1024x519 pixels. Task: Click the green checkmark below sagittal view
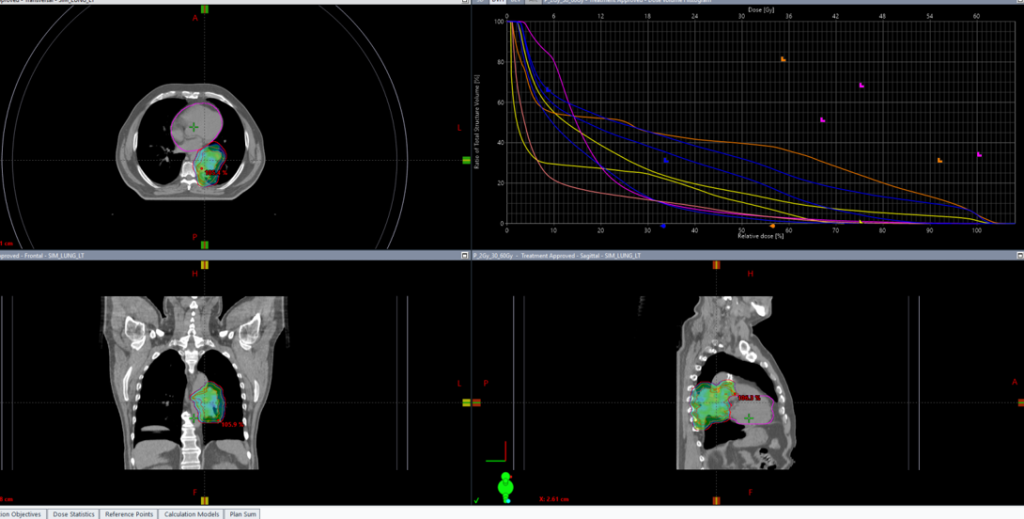coord(477,499)
